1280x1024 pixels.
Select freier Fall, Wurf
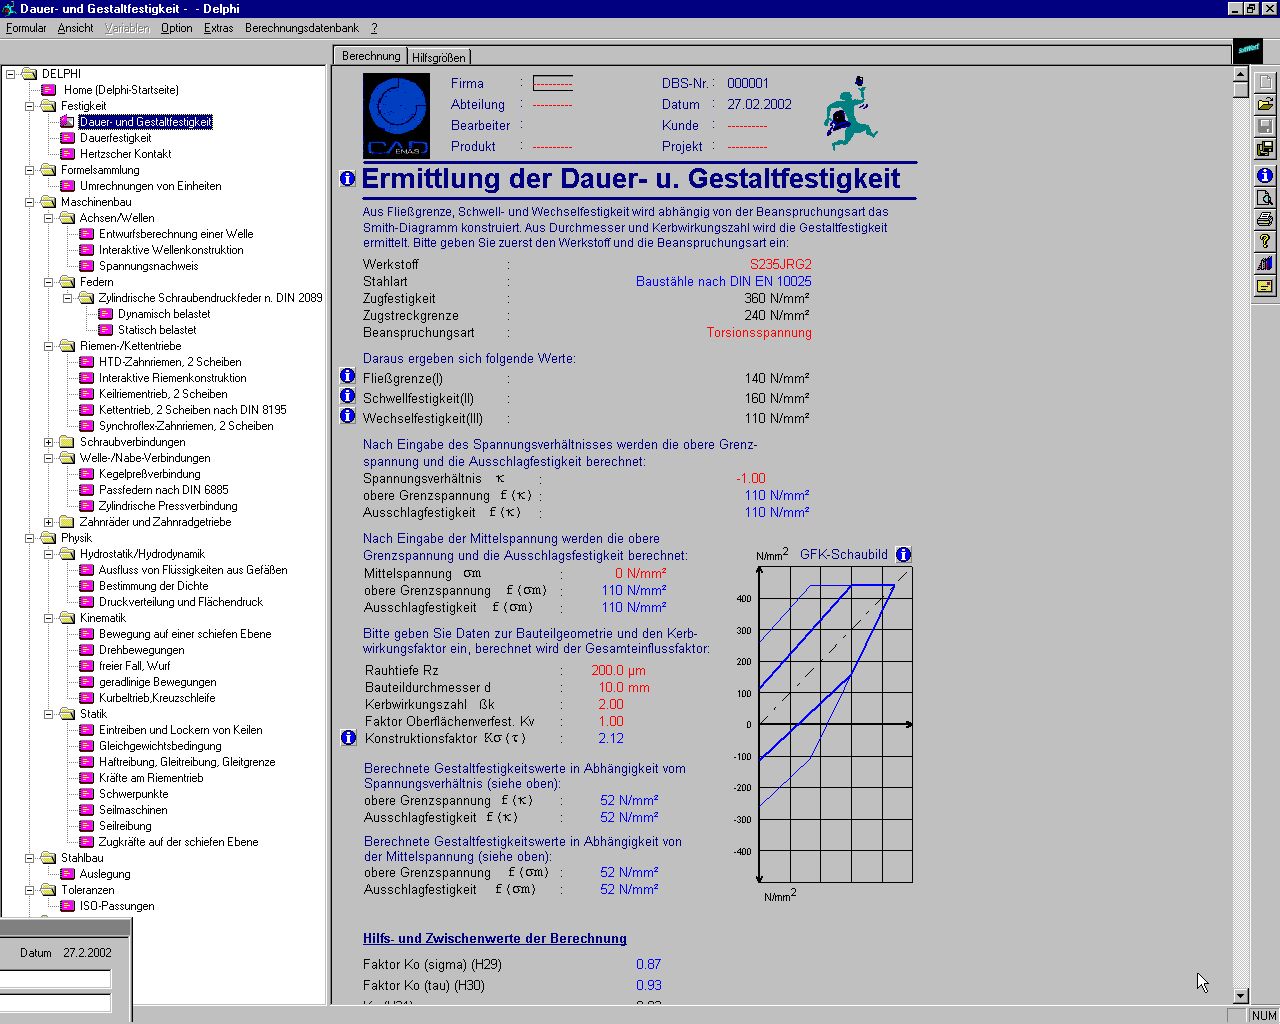coord(135,666)
